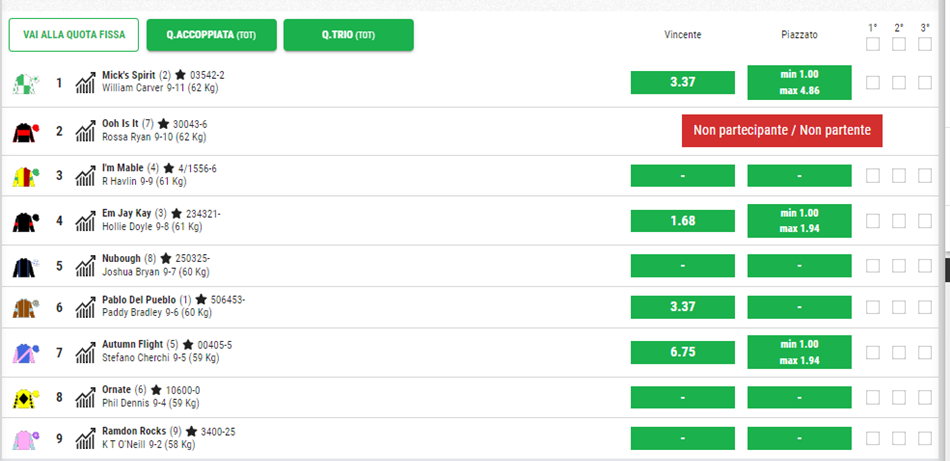
Task: Check the 1° column header checkbox
Action: (x=873, y=44)
